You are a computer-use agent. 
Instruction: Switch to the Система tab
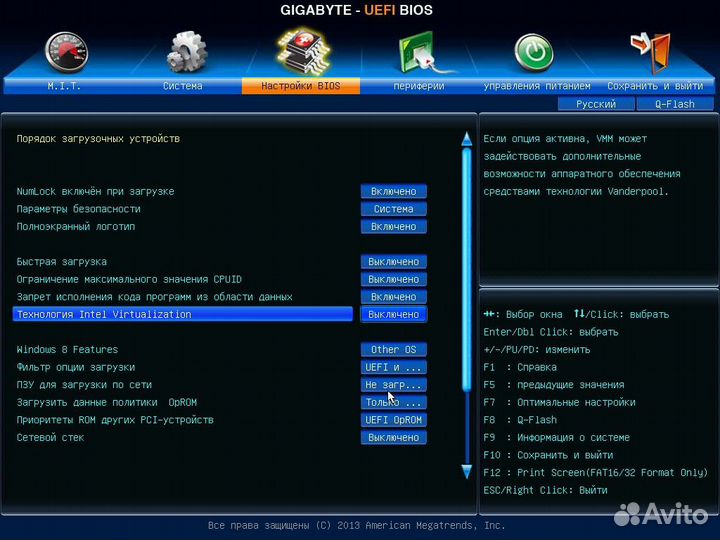[183, 86]
